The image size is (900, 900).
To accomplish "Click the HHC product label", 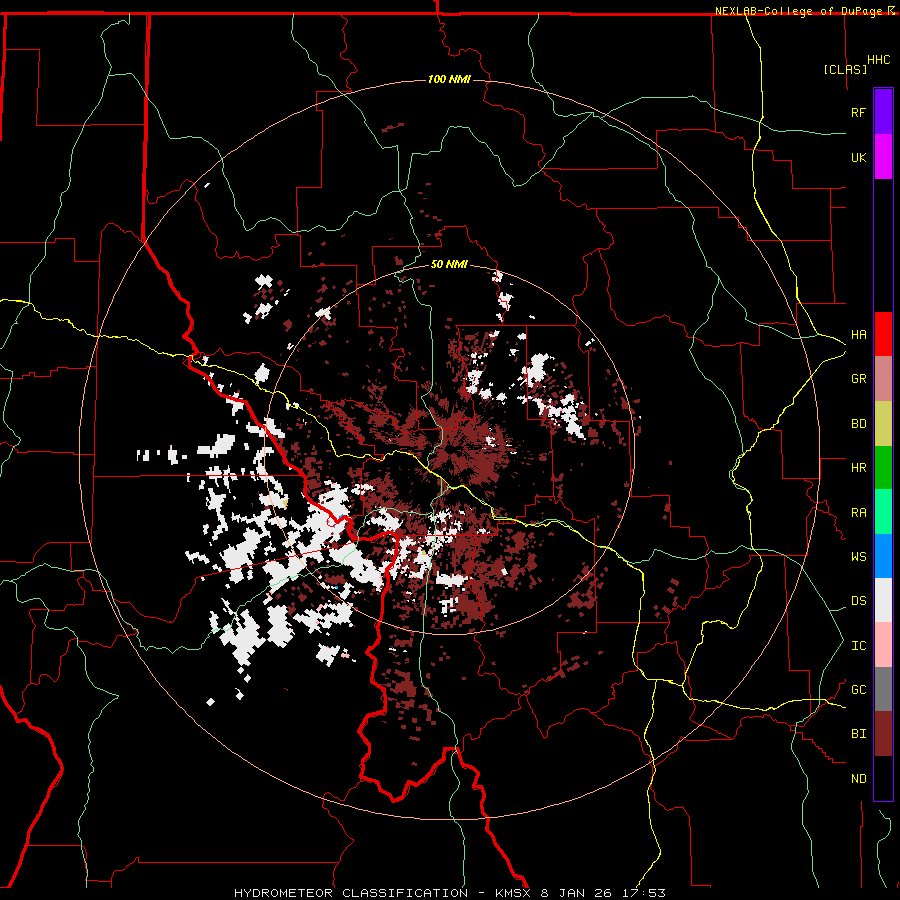I will (879, 60).
